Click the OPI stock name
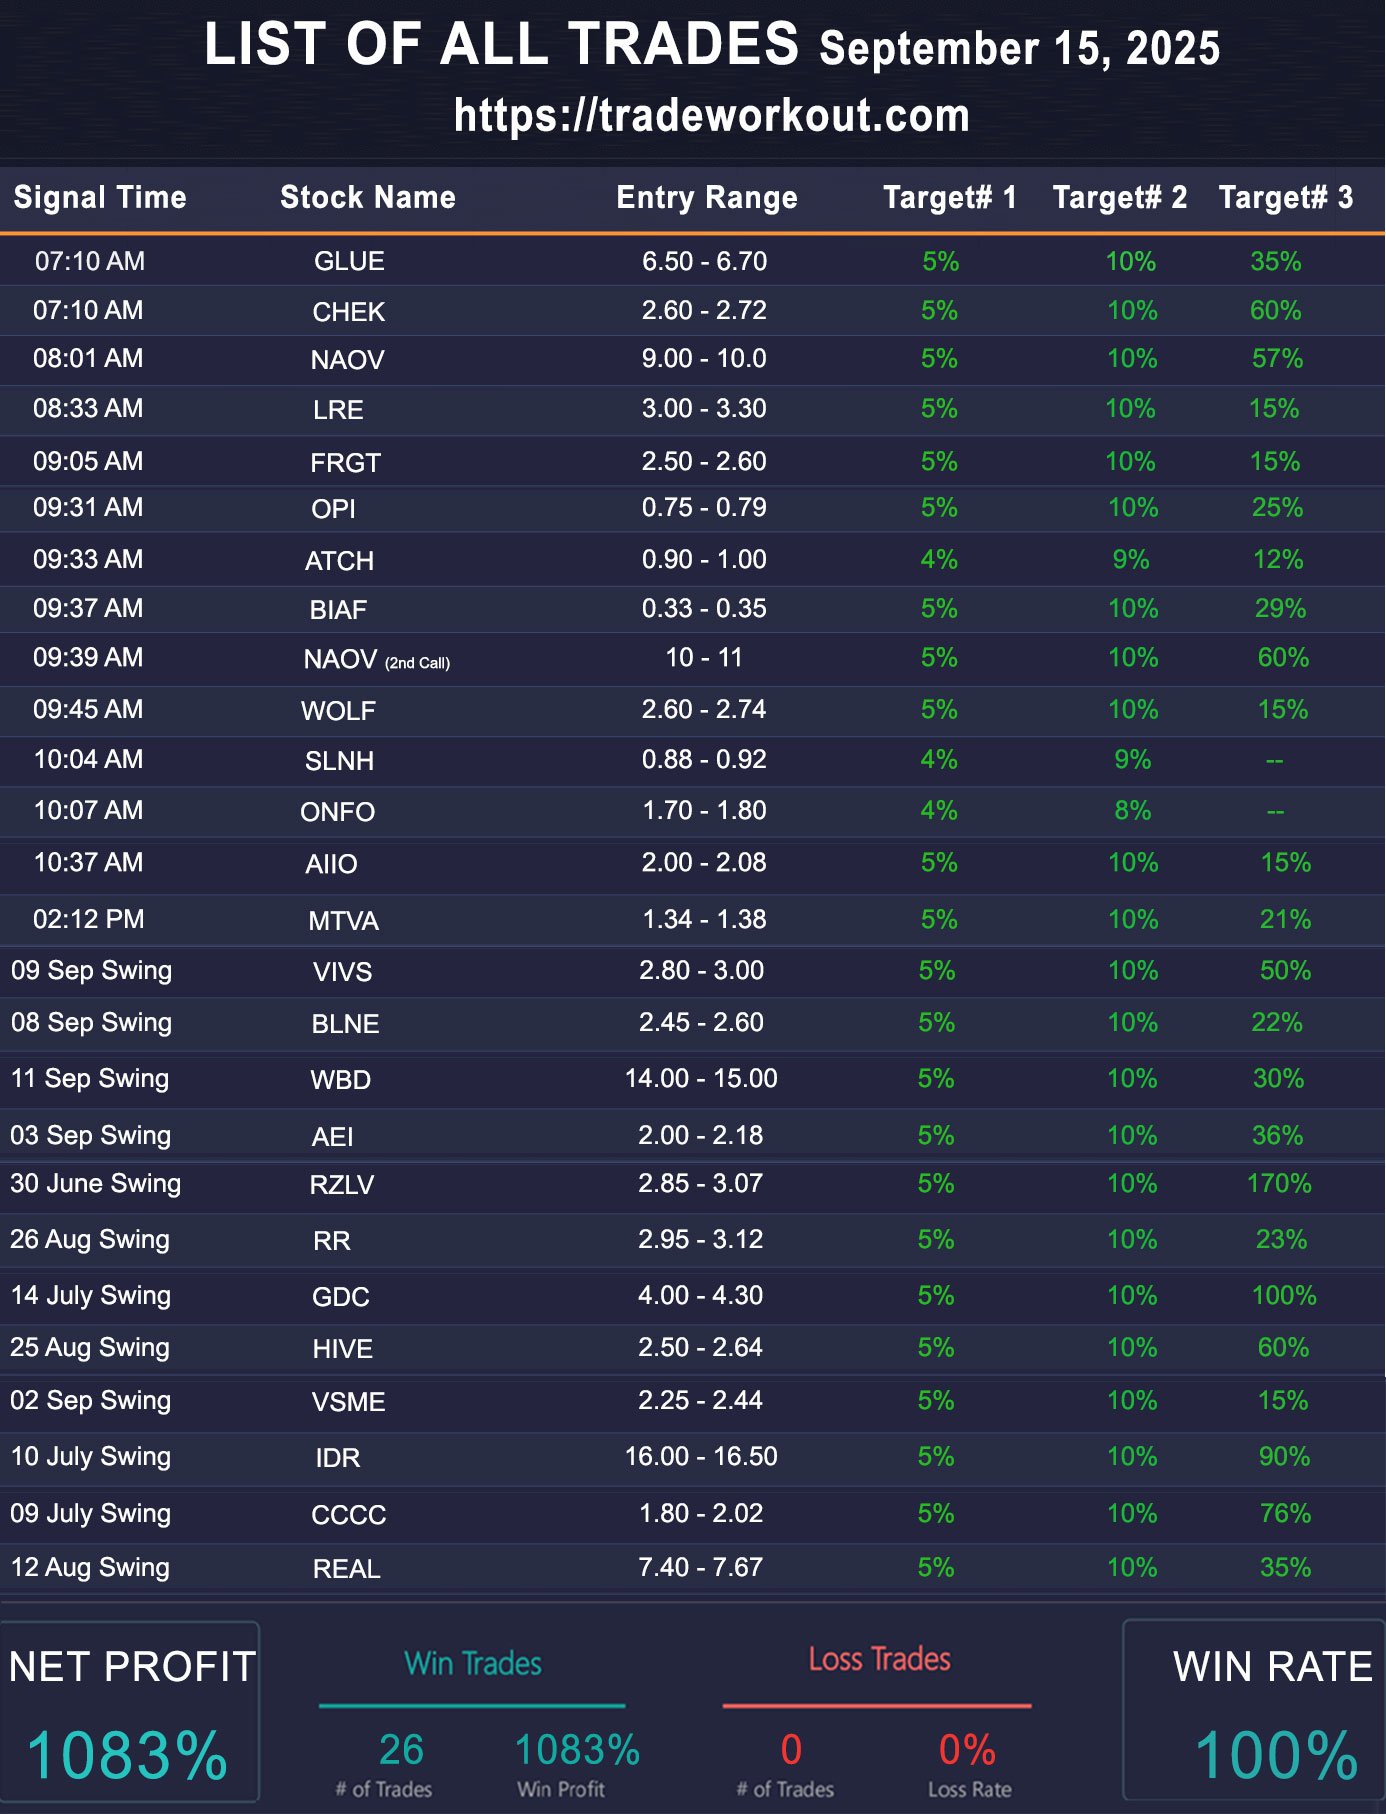1386x1814 pixels. [x=333, y=509]
